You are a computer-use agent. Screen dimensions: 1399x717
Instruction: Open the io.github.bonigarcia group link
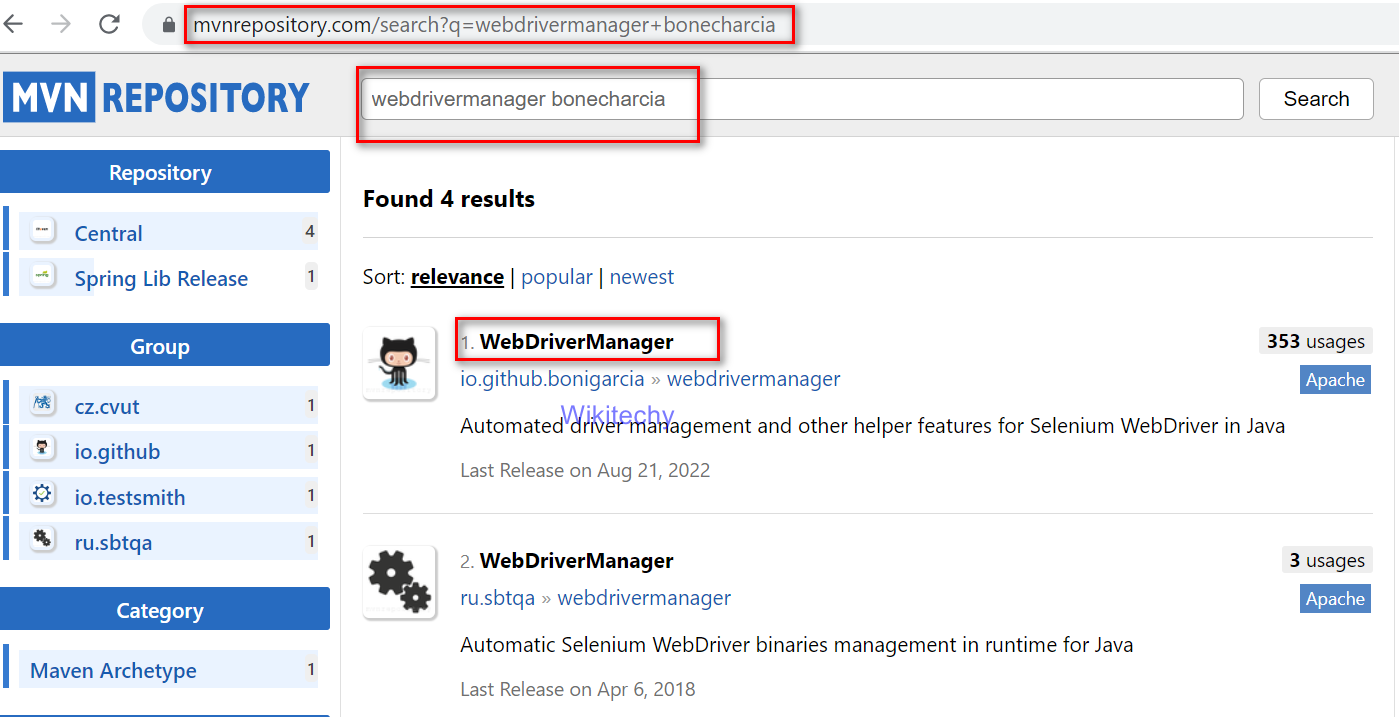coord(552,379)
